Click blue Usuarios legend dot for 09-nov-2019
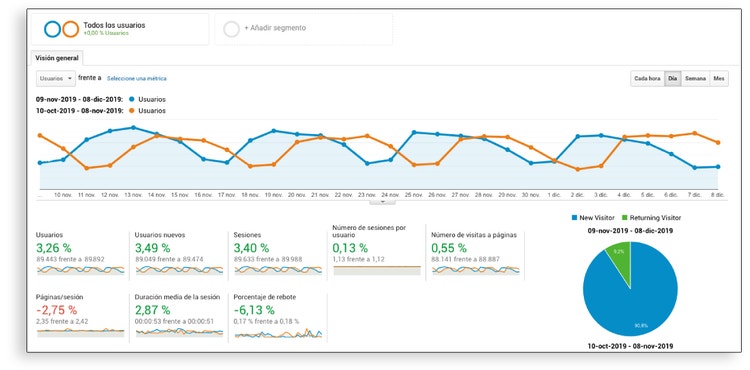The width and height of the screenshot is (750, 370). click(x=132, y=99)
